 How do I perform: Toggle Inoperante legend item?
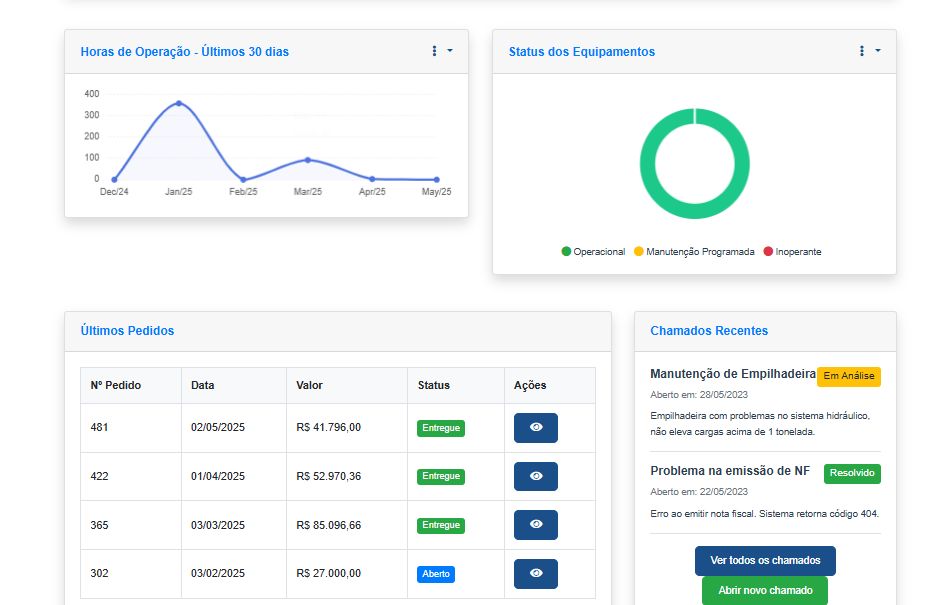tap(792, 252)
